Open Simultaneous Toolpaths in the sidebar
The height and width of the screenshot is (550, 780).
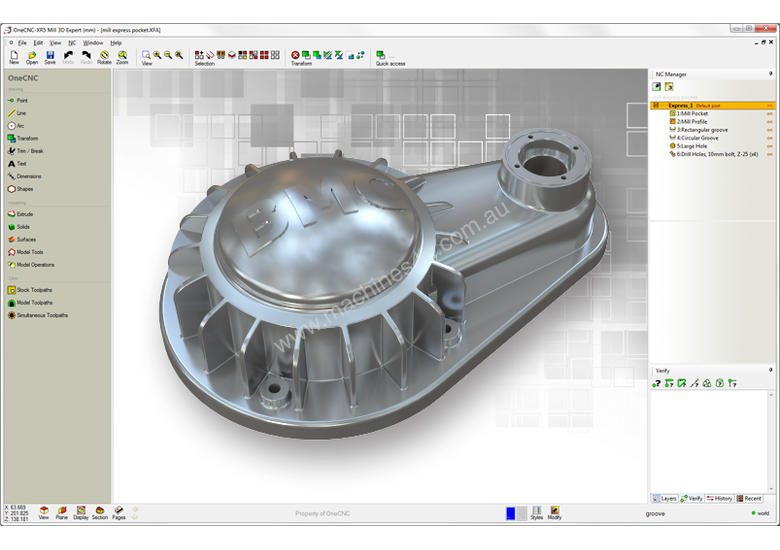(x=11, y=315)
